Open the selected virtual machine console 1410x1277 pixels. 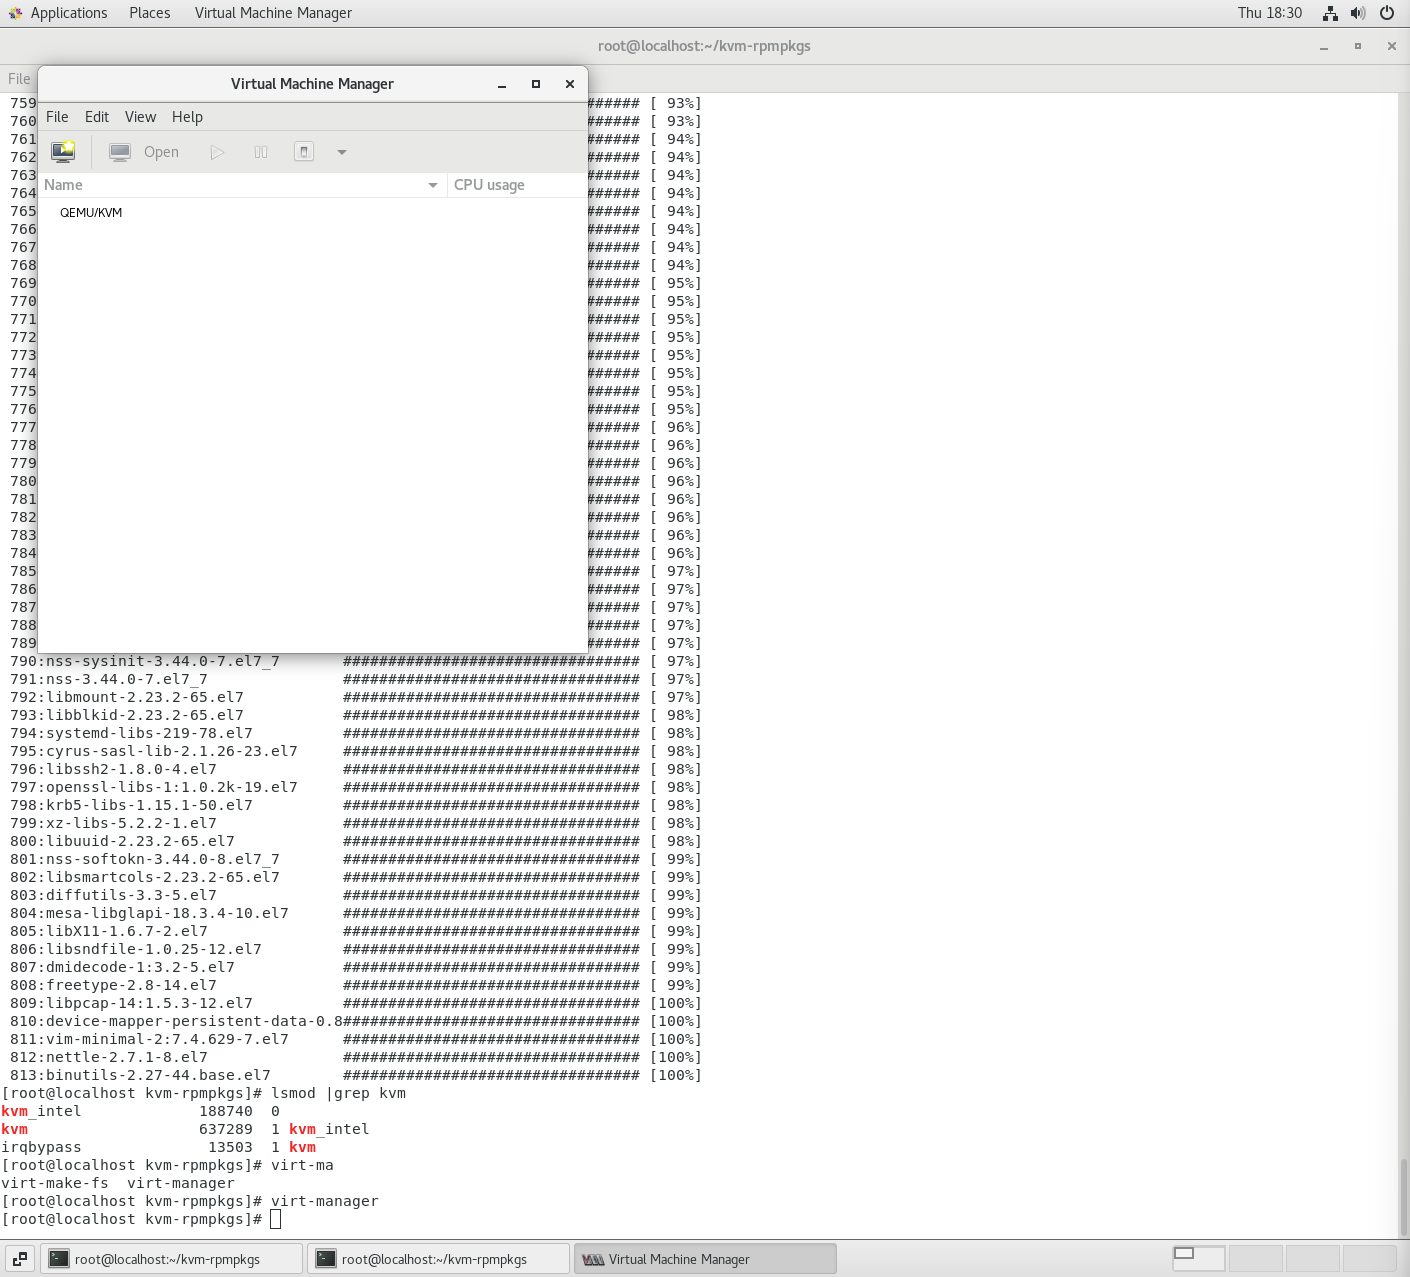145,152
